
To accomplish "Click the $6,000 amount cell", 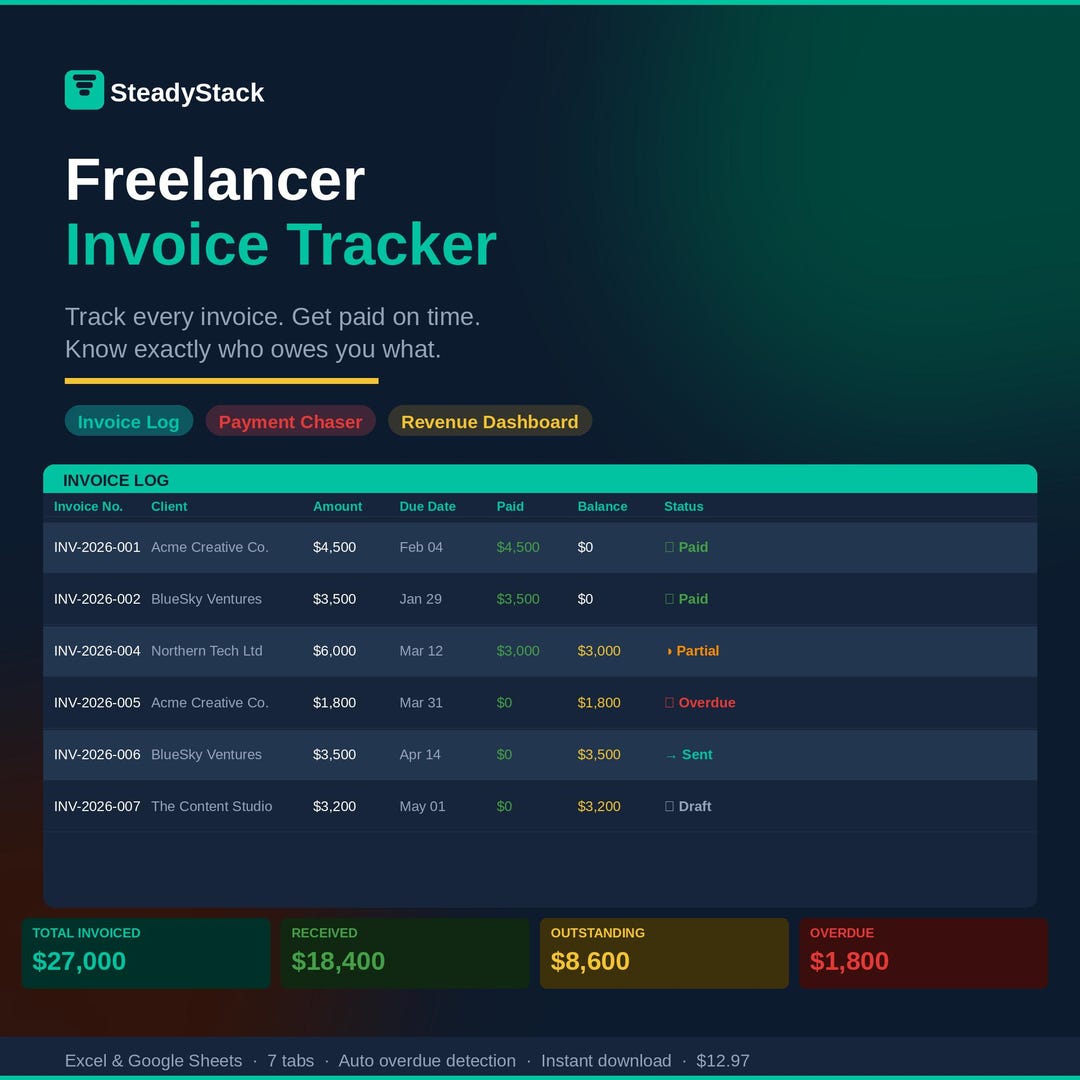I will [x=334, y=650].
